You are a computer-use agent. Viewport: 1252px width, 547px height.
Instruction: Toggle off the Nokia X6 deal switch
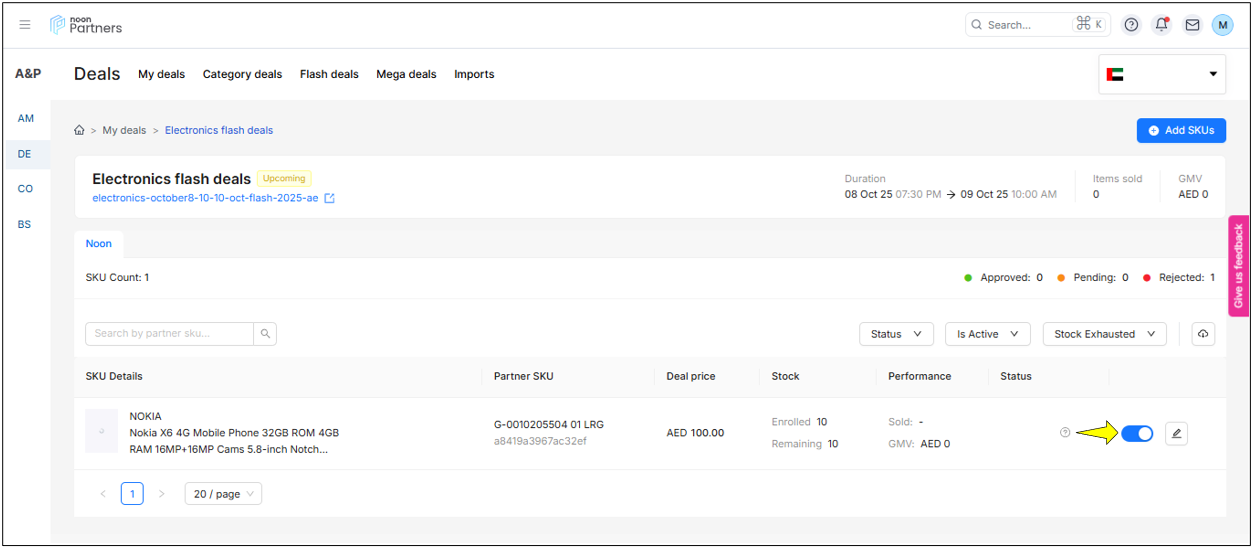[1137, 433]
